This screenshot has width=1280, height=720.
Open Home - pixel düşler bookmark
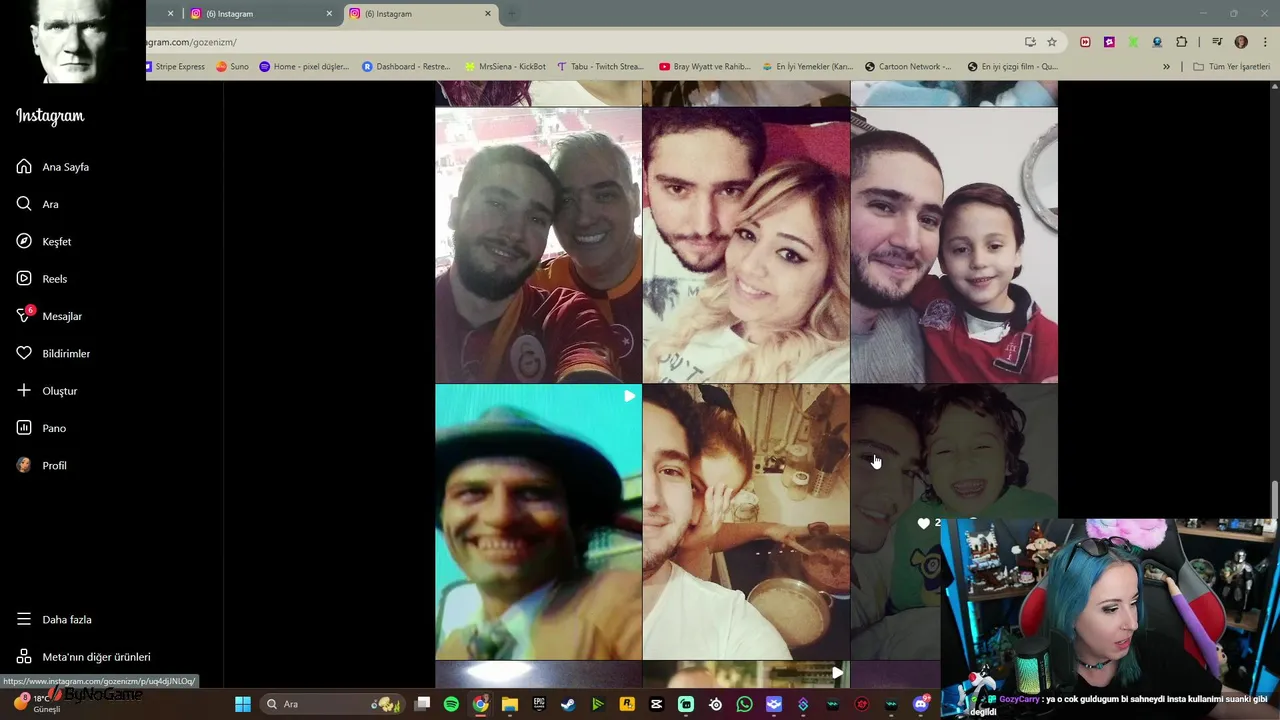coord(304,67)
